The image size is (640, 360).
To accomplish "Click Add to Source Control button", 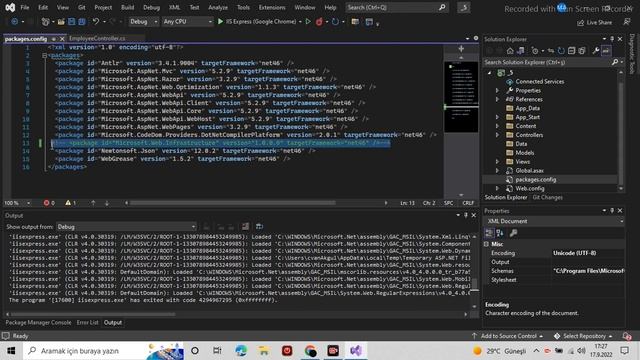I will (x=508, y=336).
